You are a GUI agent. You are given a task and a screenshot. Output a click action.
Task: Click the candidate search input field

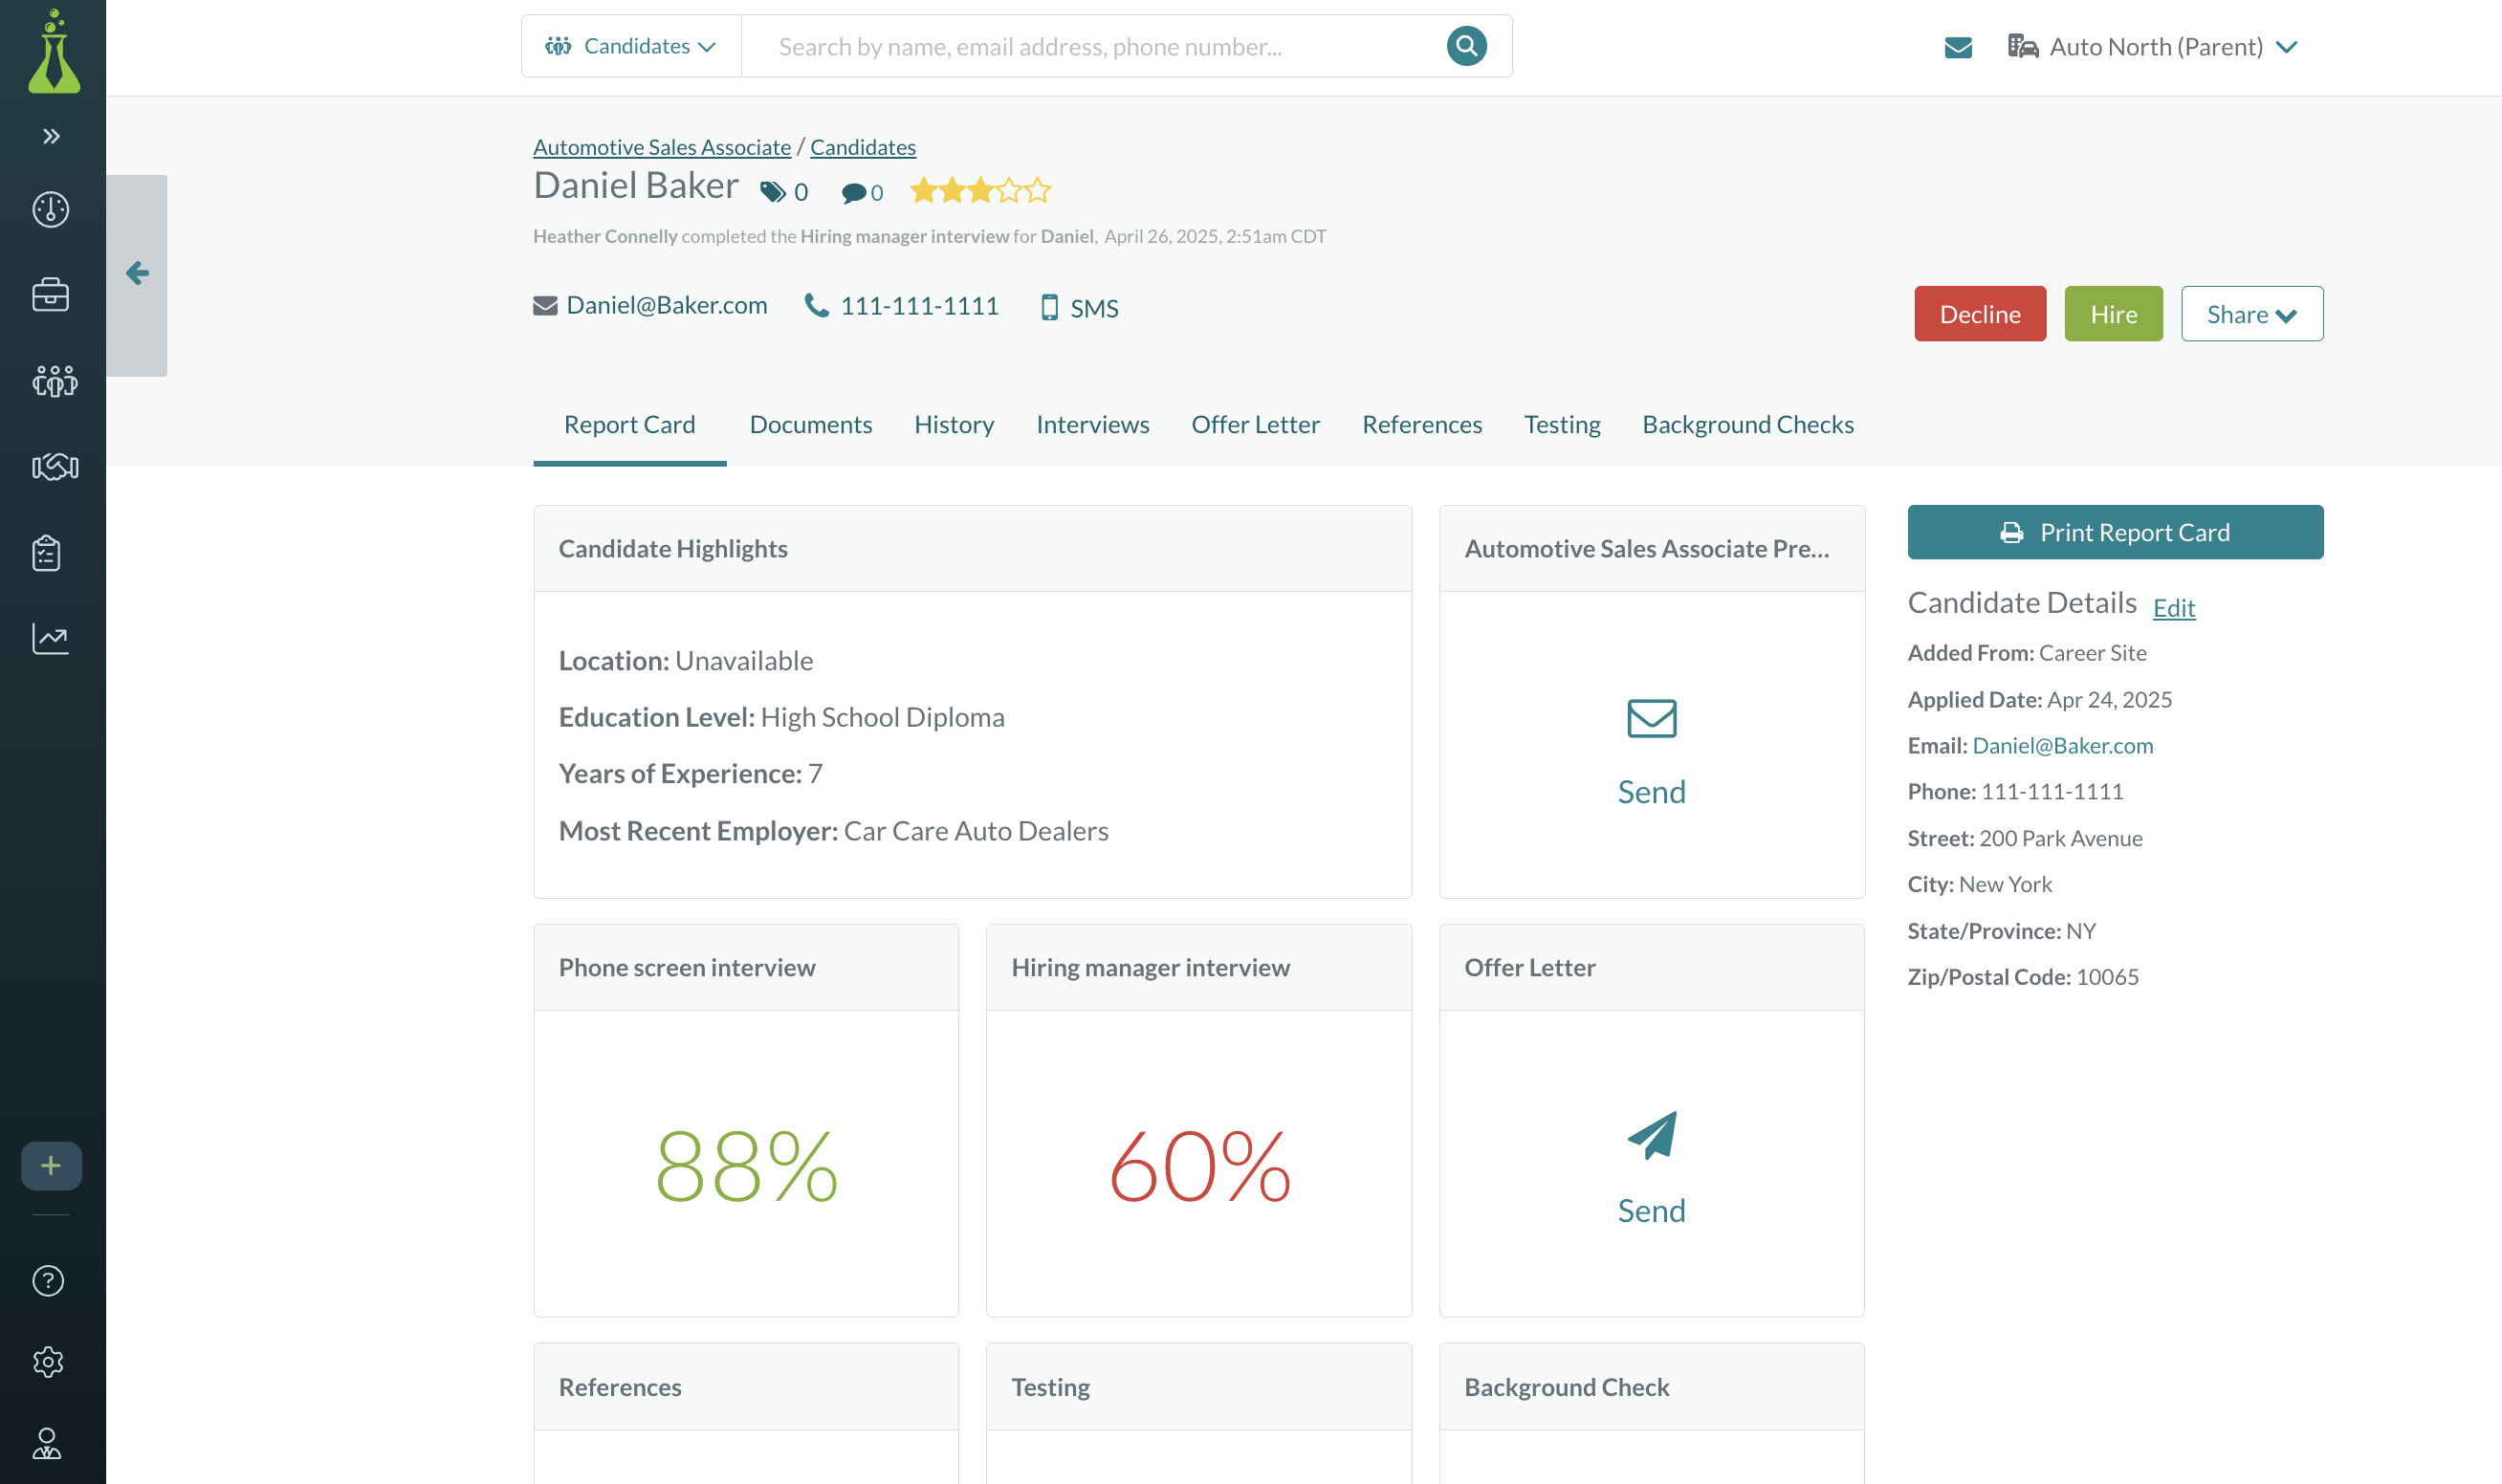1090,47
